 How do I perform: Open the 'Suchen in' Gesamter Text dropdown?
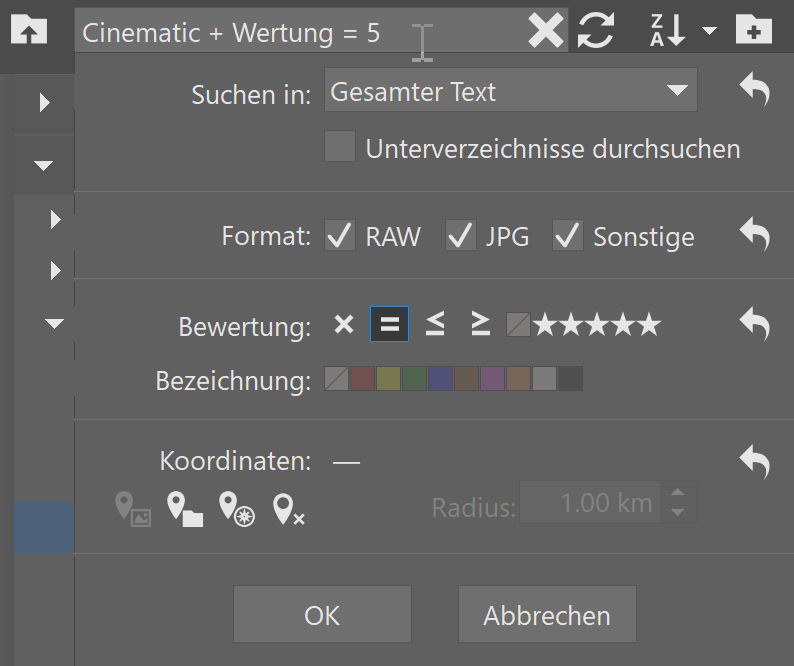coord(510,90)
